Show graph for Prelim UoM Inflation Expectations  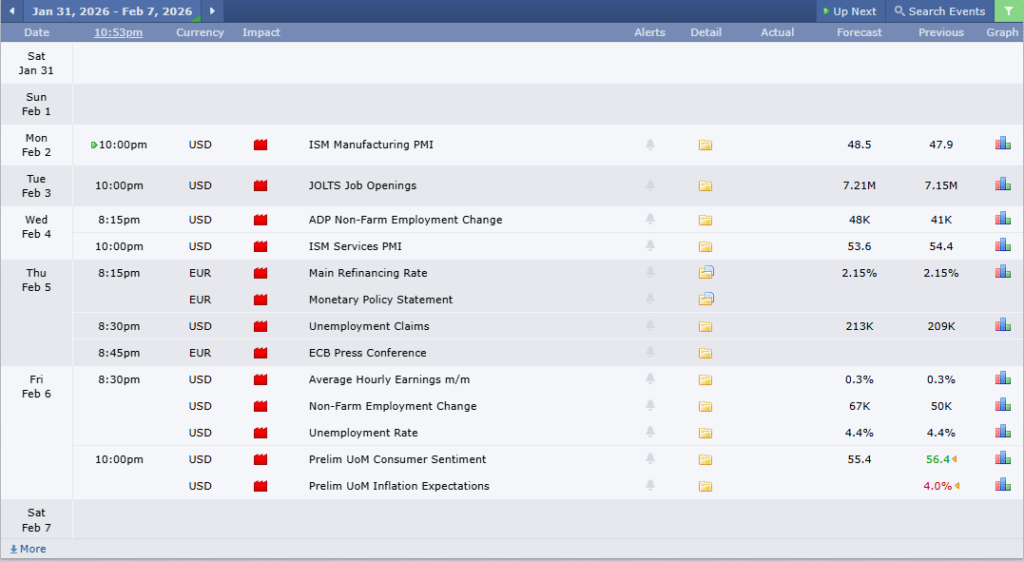pyautogui.click(x=1002, y=485)
